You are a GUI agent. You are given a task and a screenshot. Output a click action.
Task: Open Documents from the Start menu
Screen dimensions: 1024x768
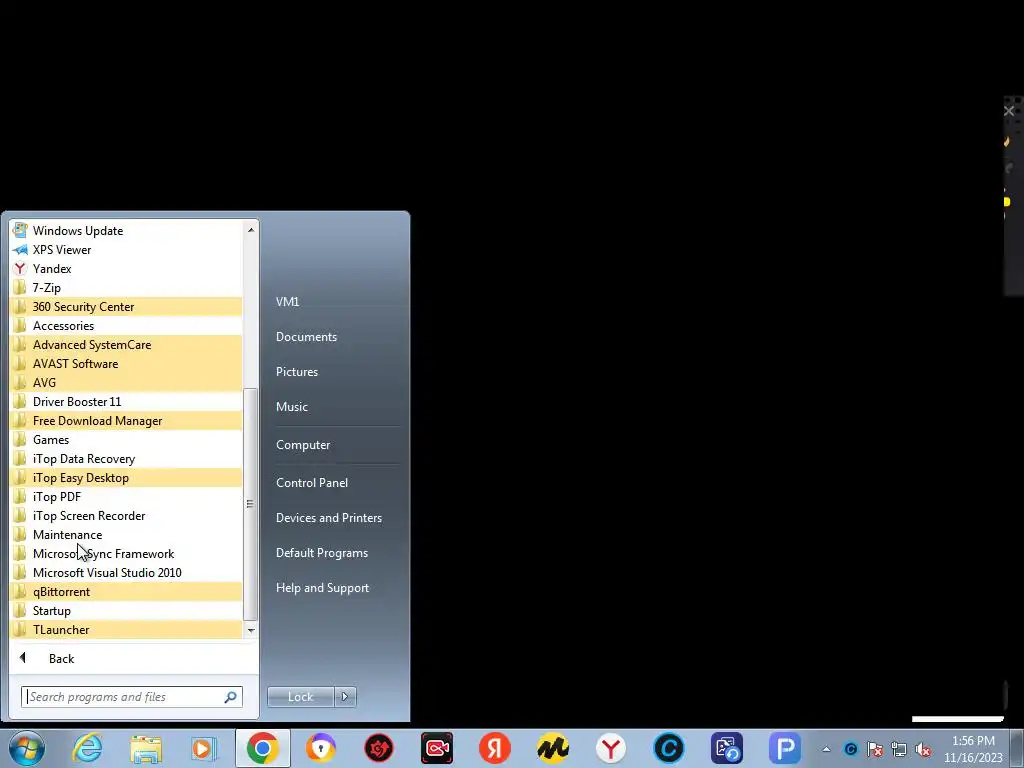(x=306, y=336)
